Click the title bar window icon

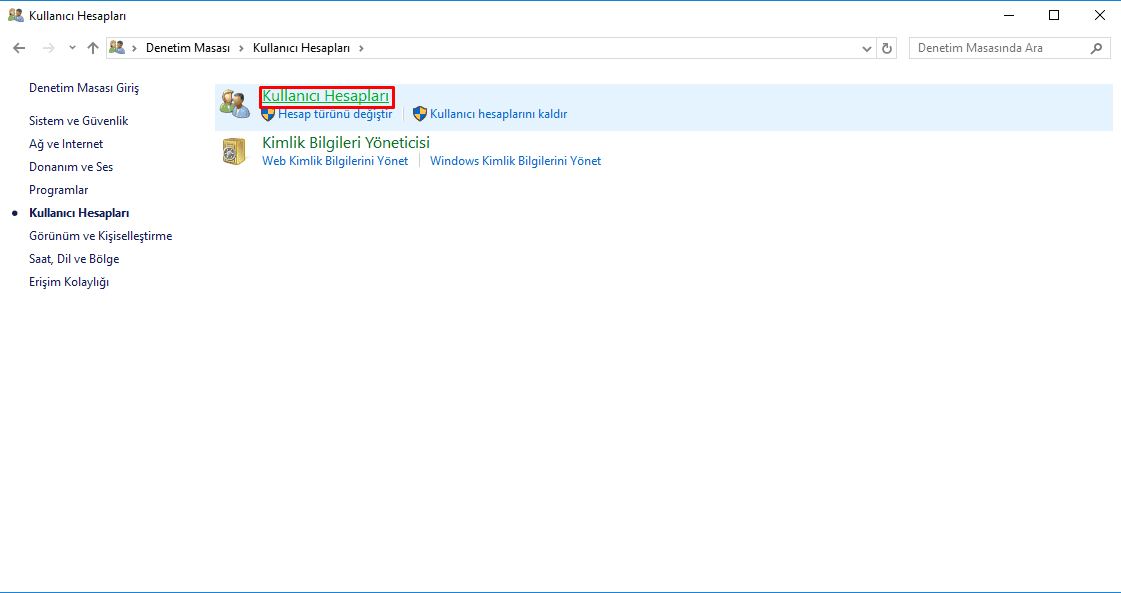(x=15, y=16)
